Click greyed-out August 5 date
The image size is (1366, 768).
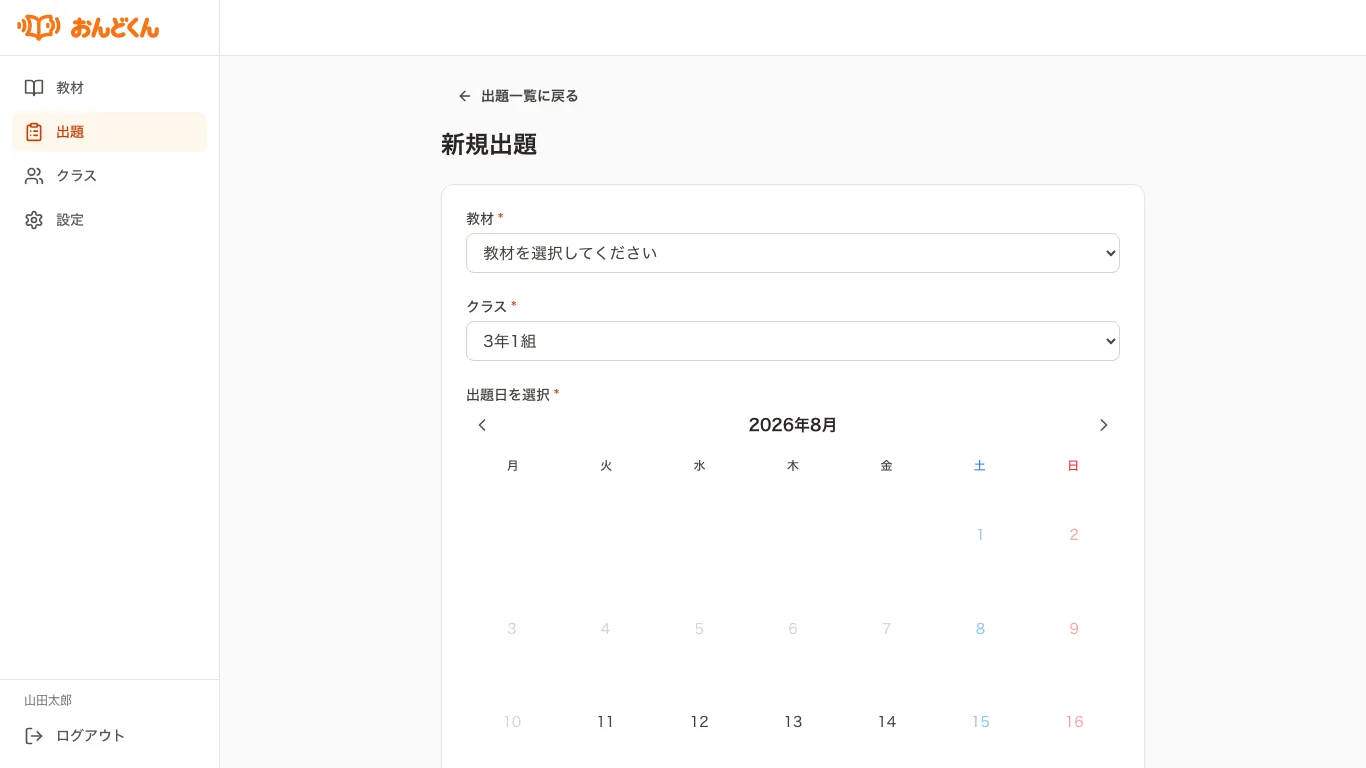(700, 629)
